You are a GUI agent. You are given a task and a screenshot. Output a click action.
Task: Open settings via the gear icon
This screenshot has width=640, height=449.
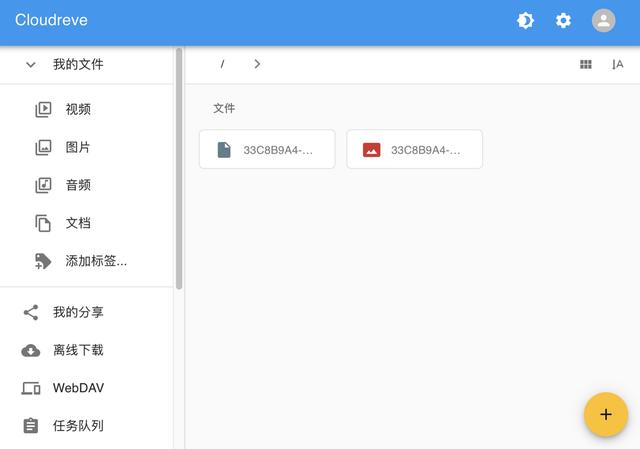pyautogui.click(x=564, y=20)
